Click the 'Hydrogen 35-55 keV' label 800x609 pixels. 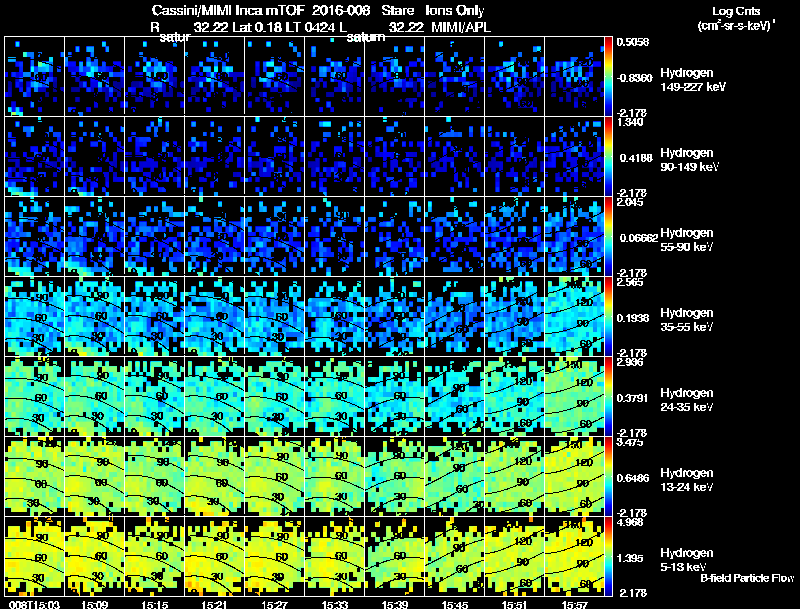pos(687,320)
